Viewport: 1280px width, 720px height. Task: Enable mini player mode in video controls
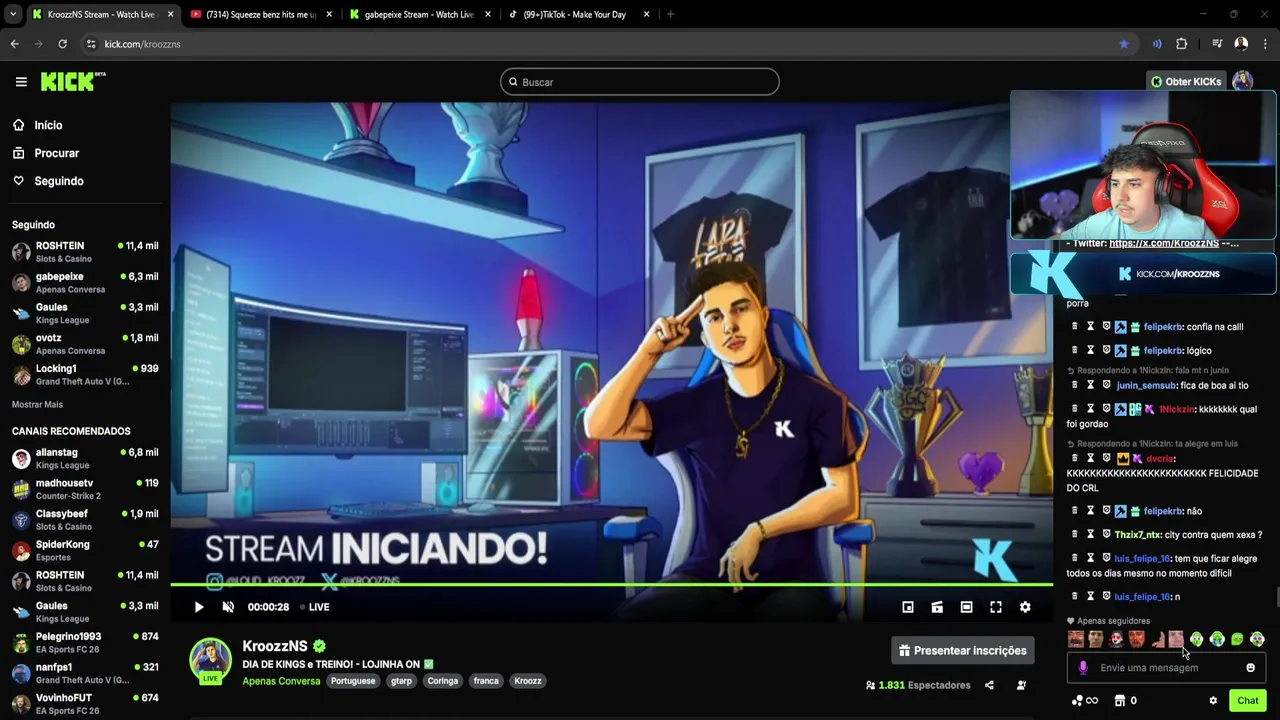908,607
